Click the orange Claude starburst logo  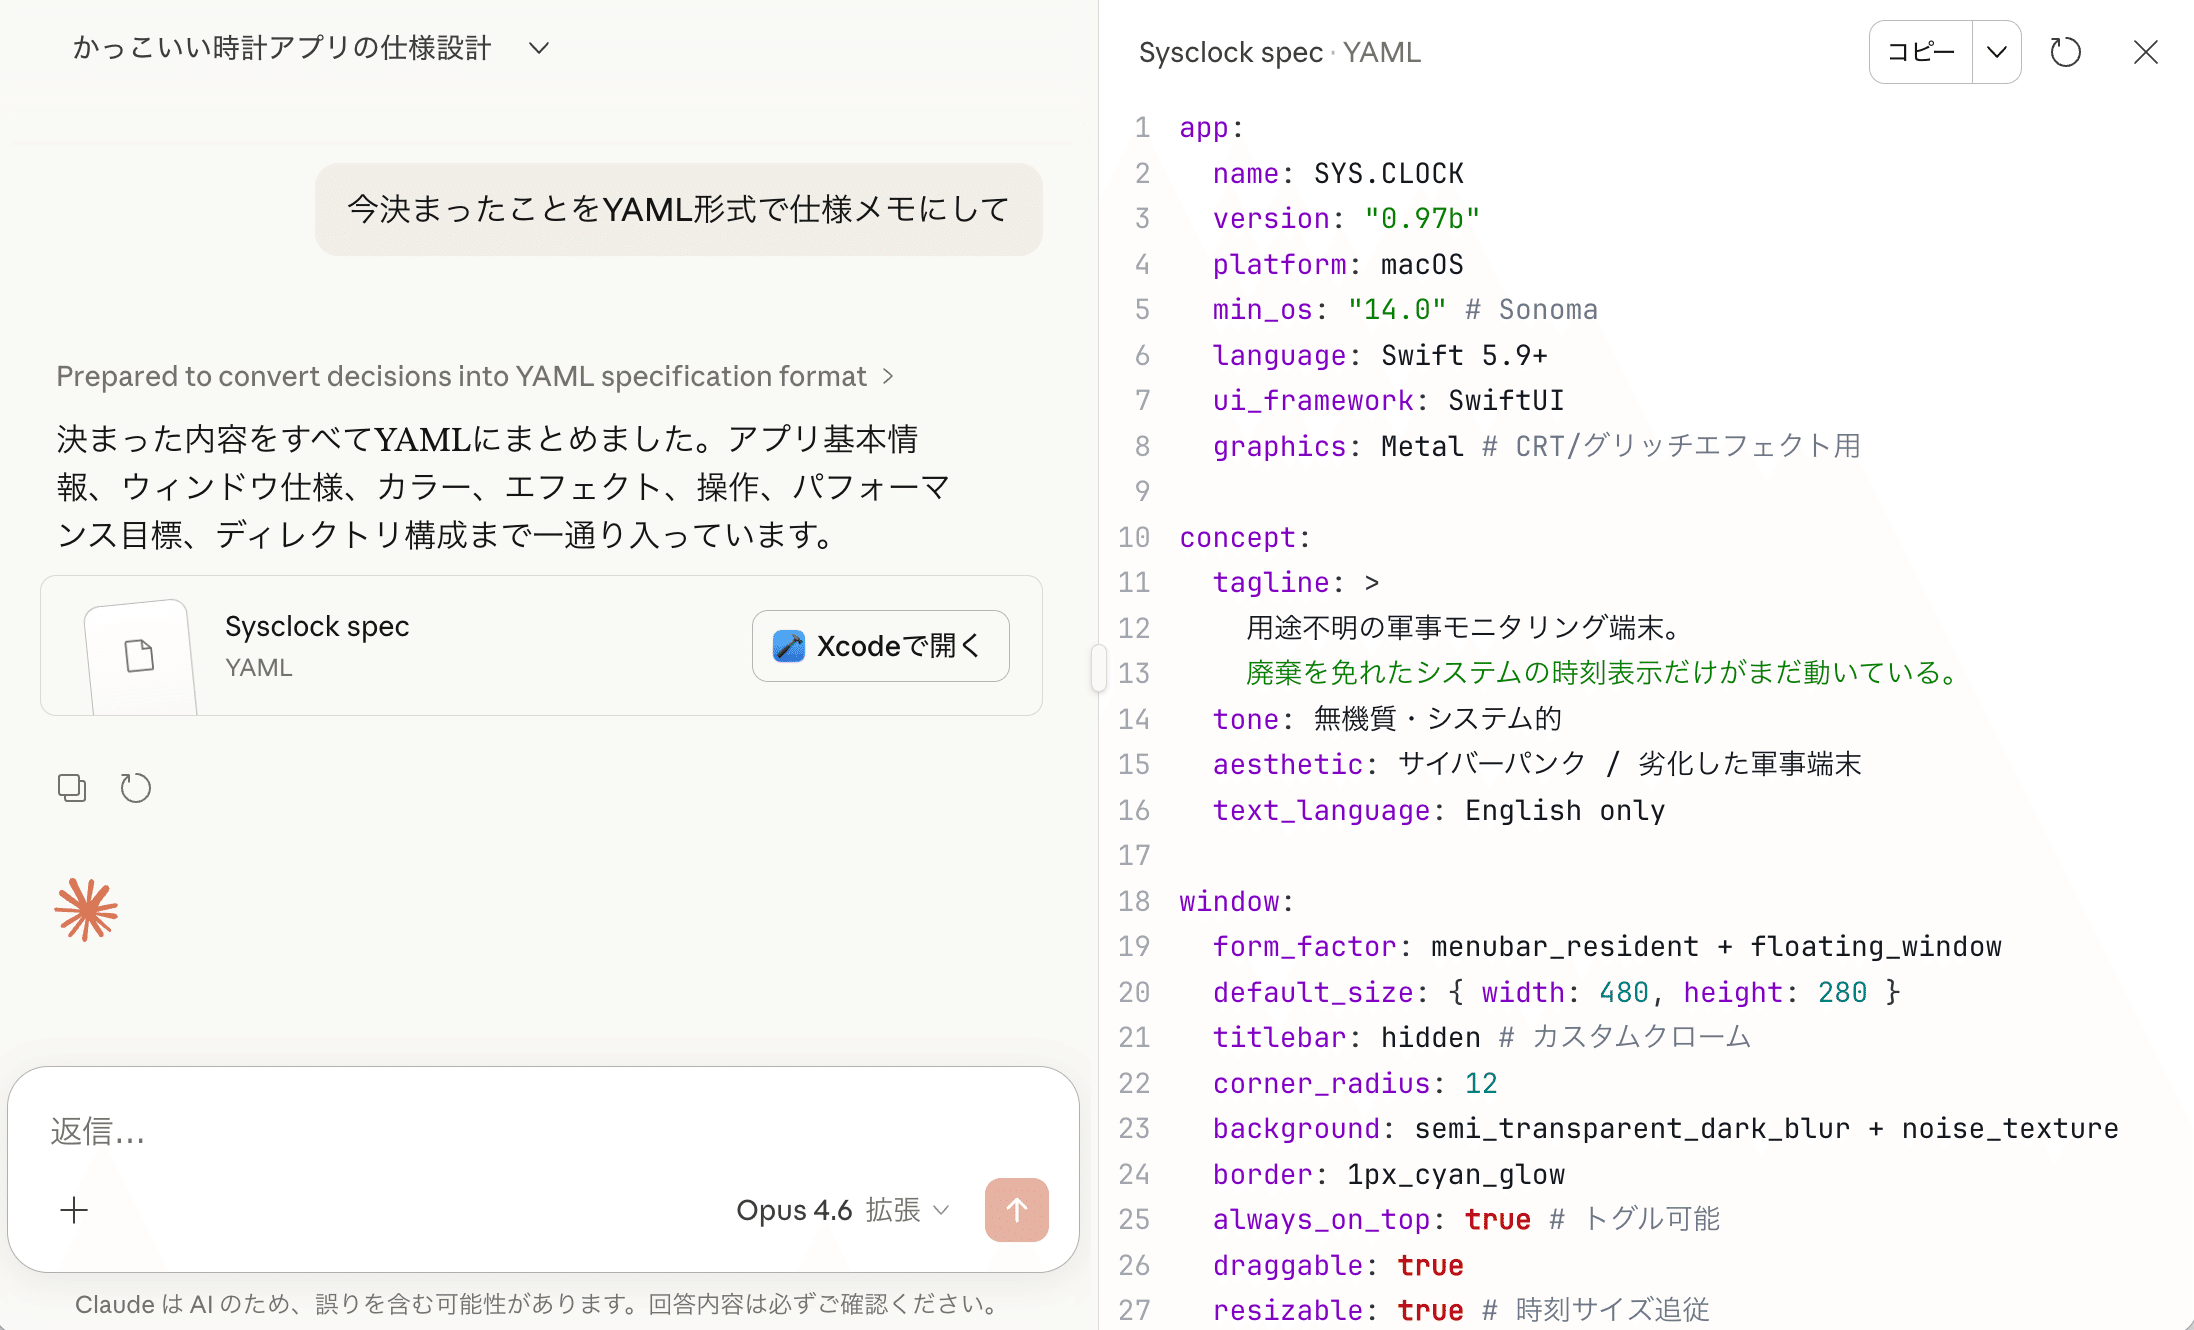(86, 910)
